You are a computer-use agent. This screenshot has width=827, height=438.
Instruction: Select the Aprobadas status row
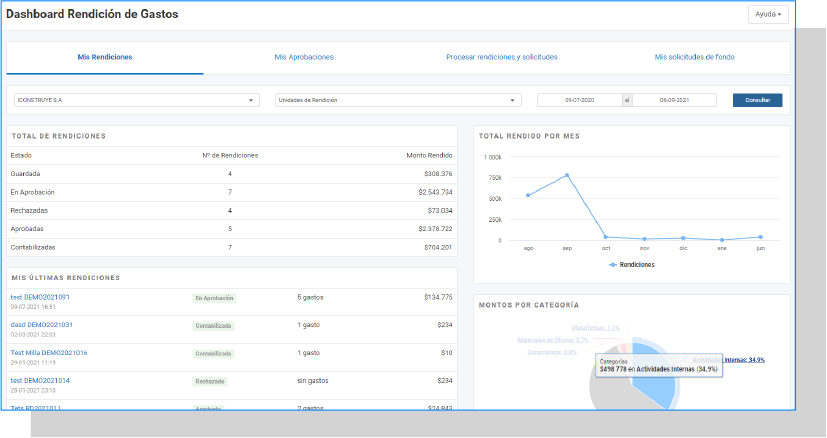click(x=232, y=229)
